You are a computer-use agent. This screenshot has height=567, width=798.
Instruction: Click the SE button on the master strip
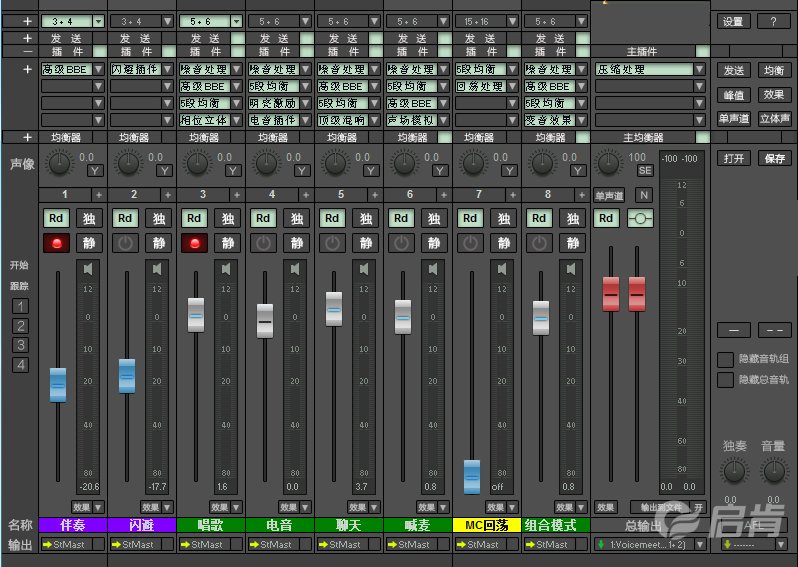click(645, 171)
